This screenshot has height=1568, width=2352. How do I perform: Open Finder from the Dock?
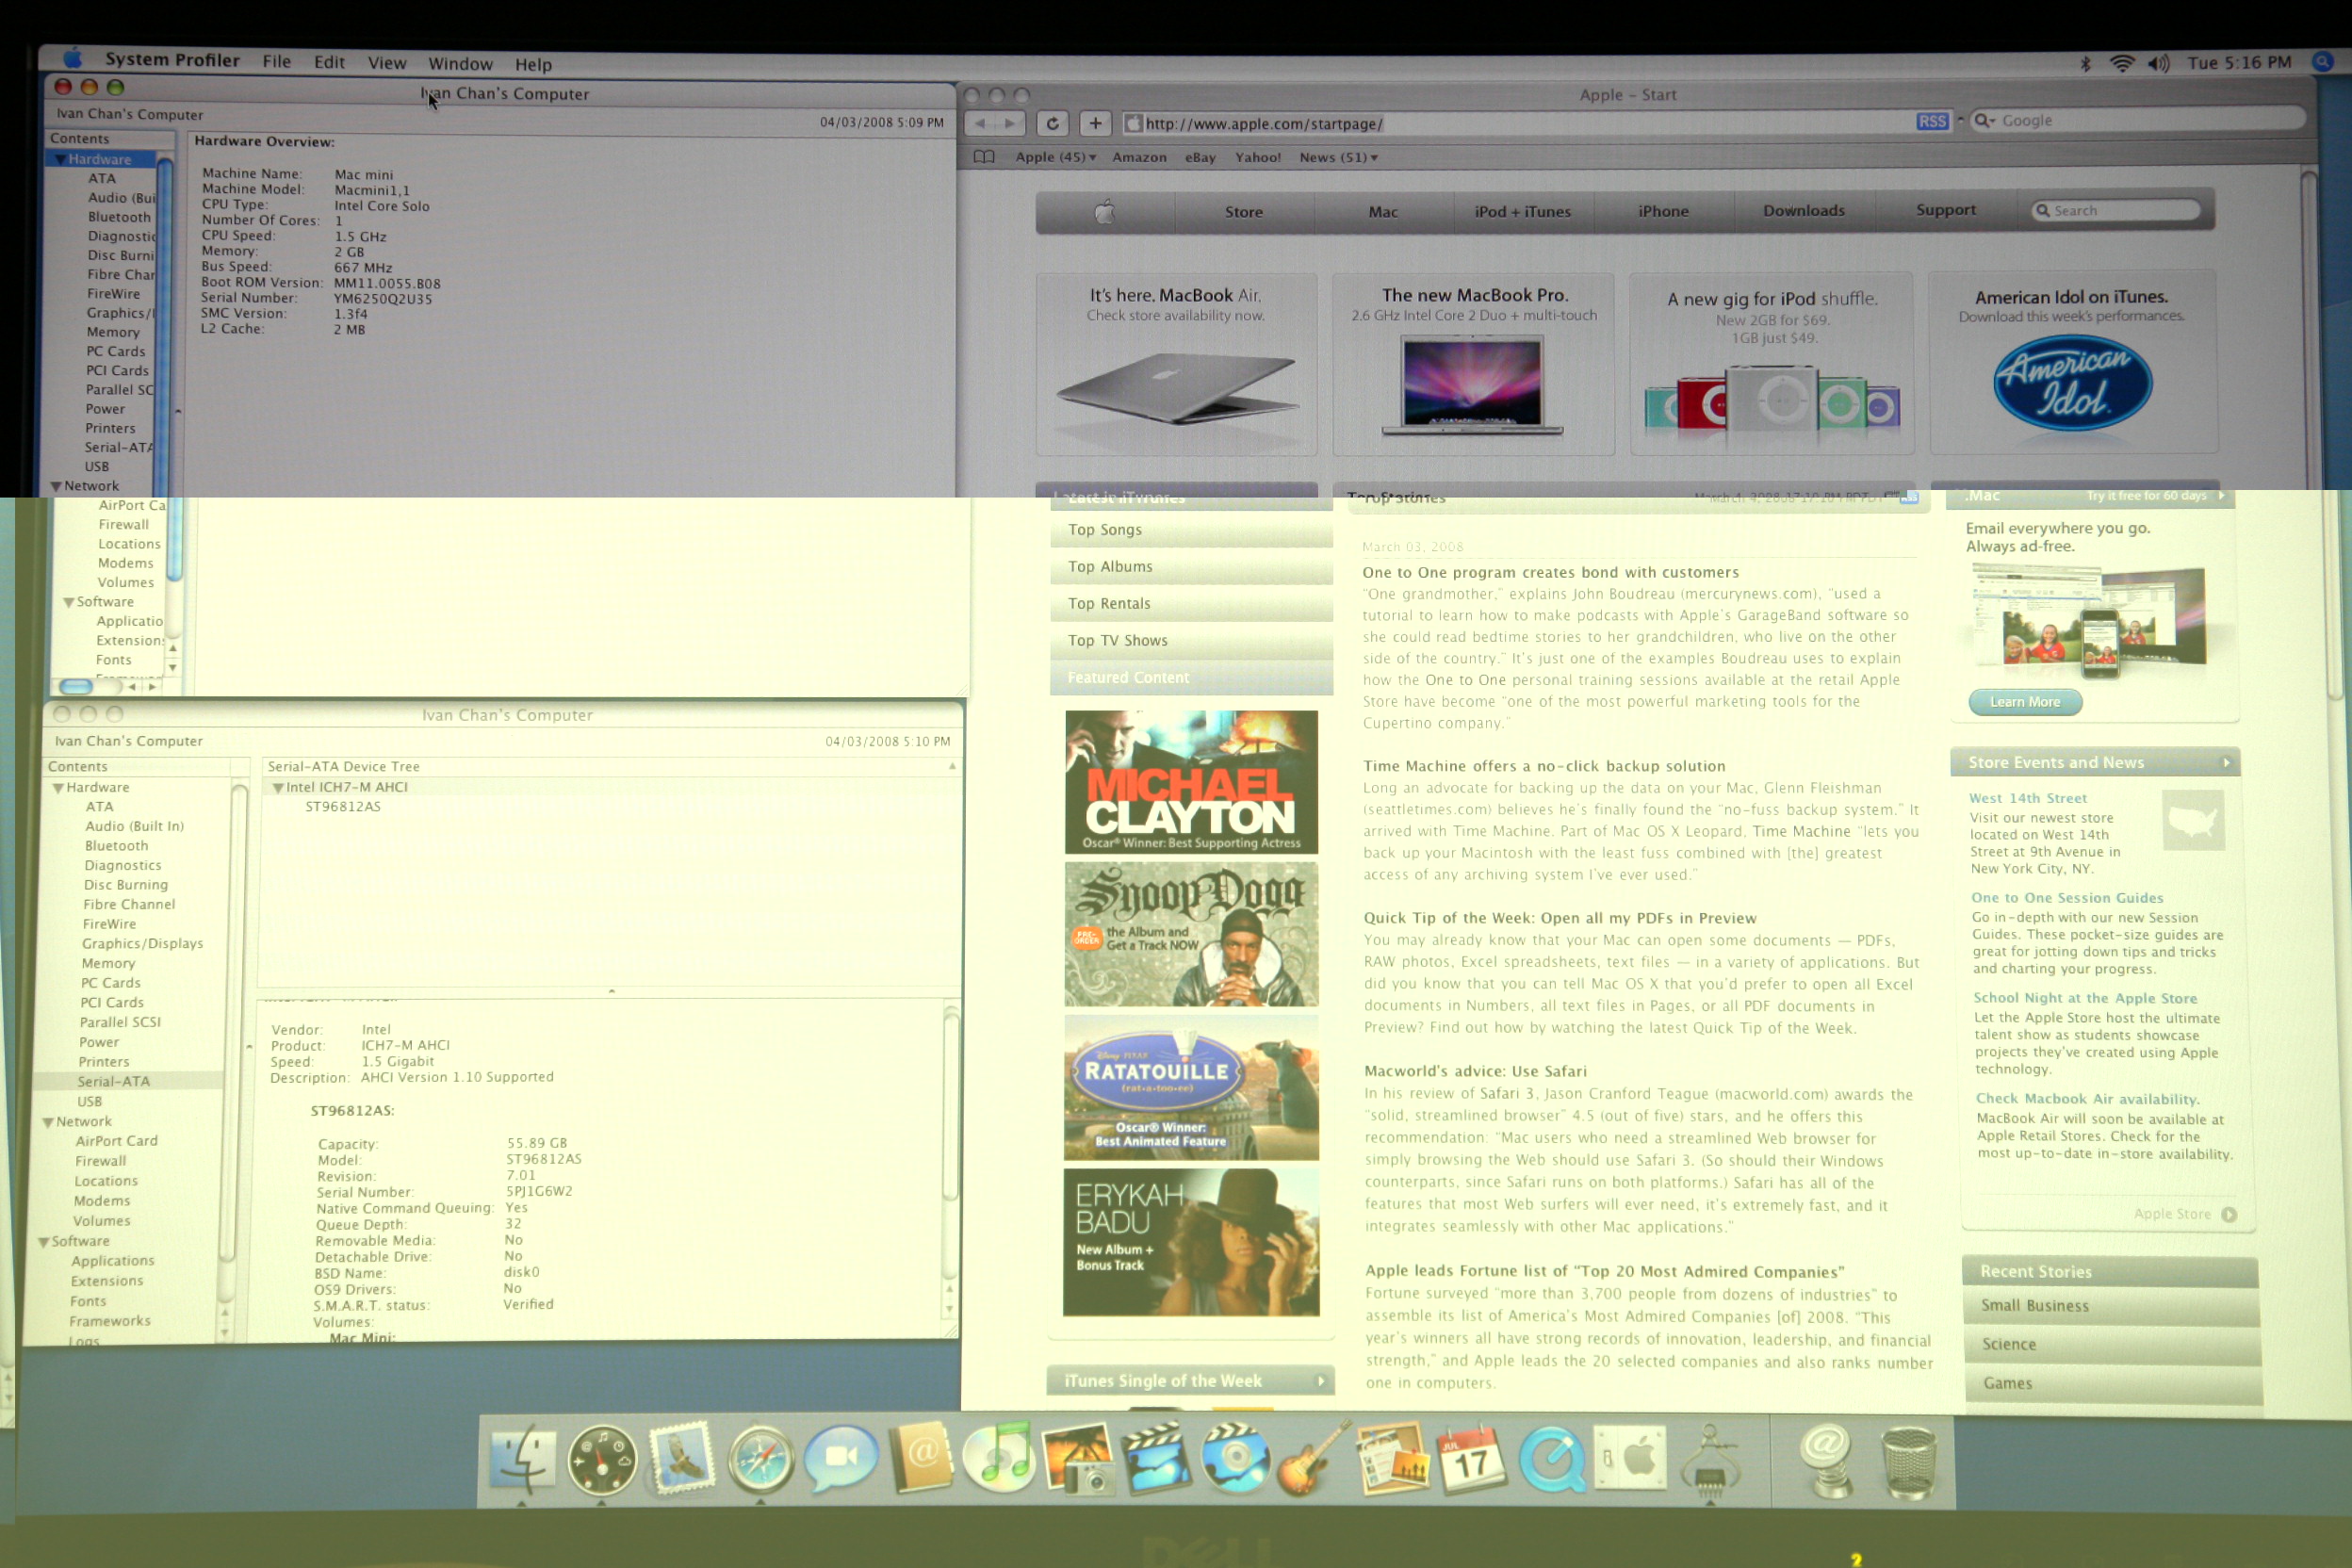coord(522,1460)
